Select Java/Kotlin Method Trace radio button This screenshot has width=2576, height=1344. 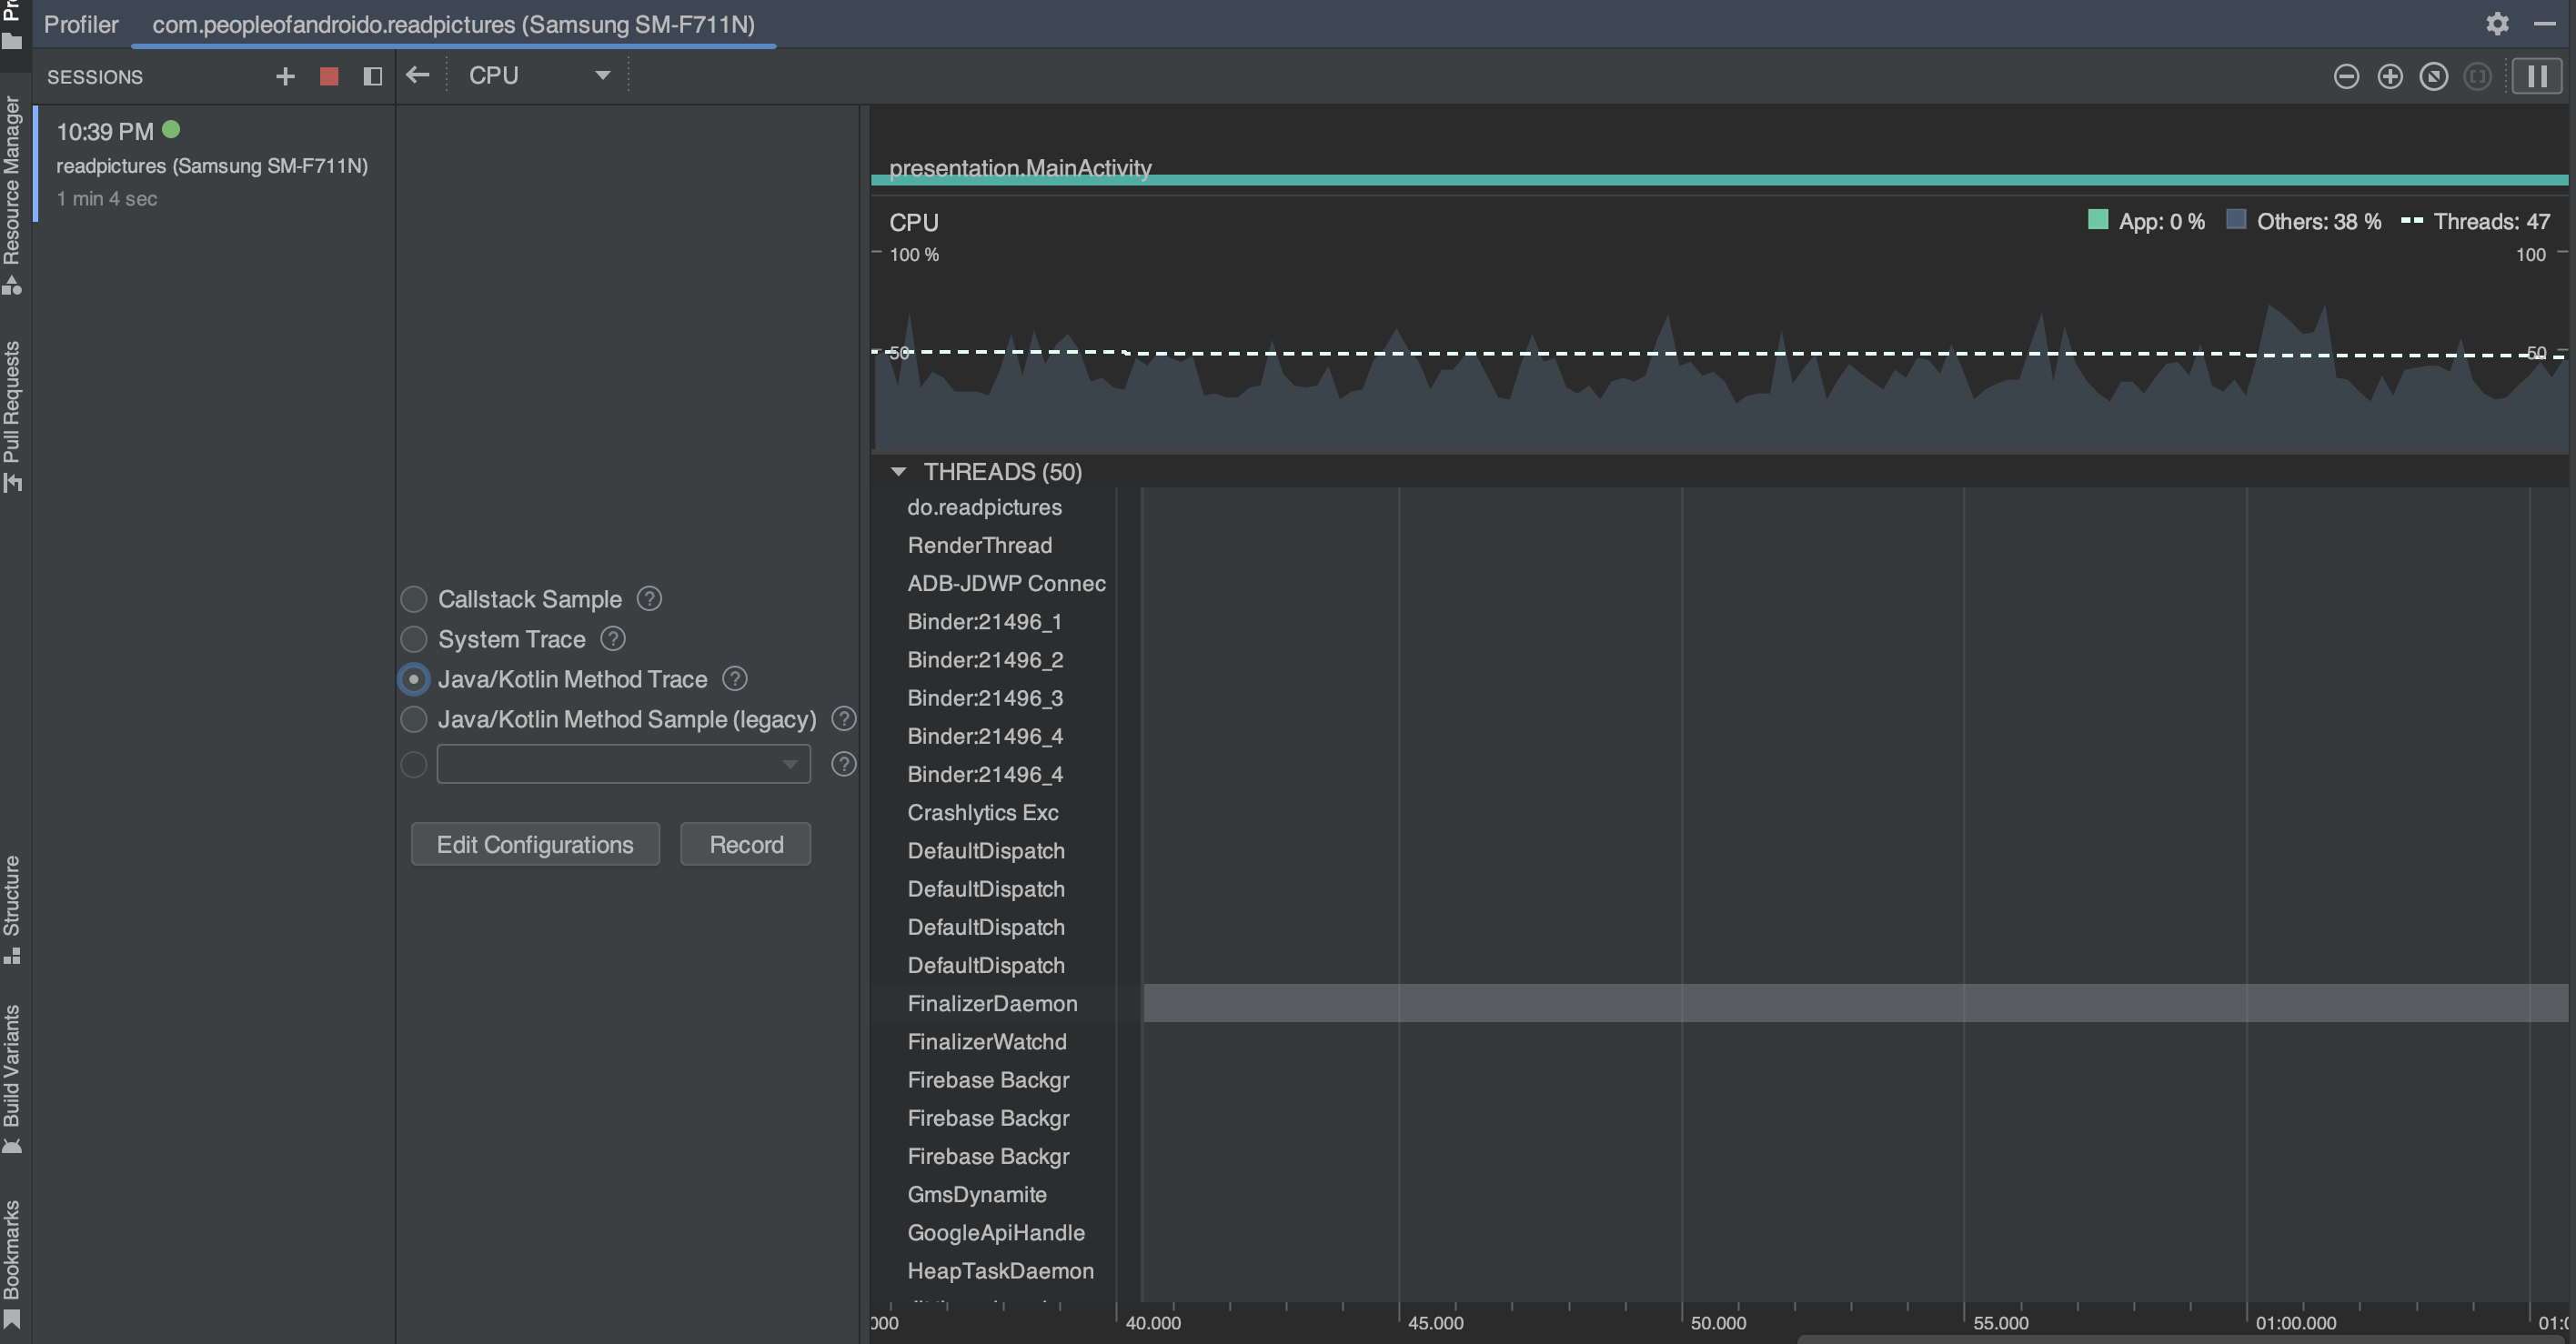coord(414,679)
